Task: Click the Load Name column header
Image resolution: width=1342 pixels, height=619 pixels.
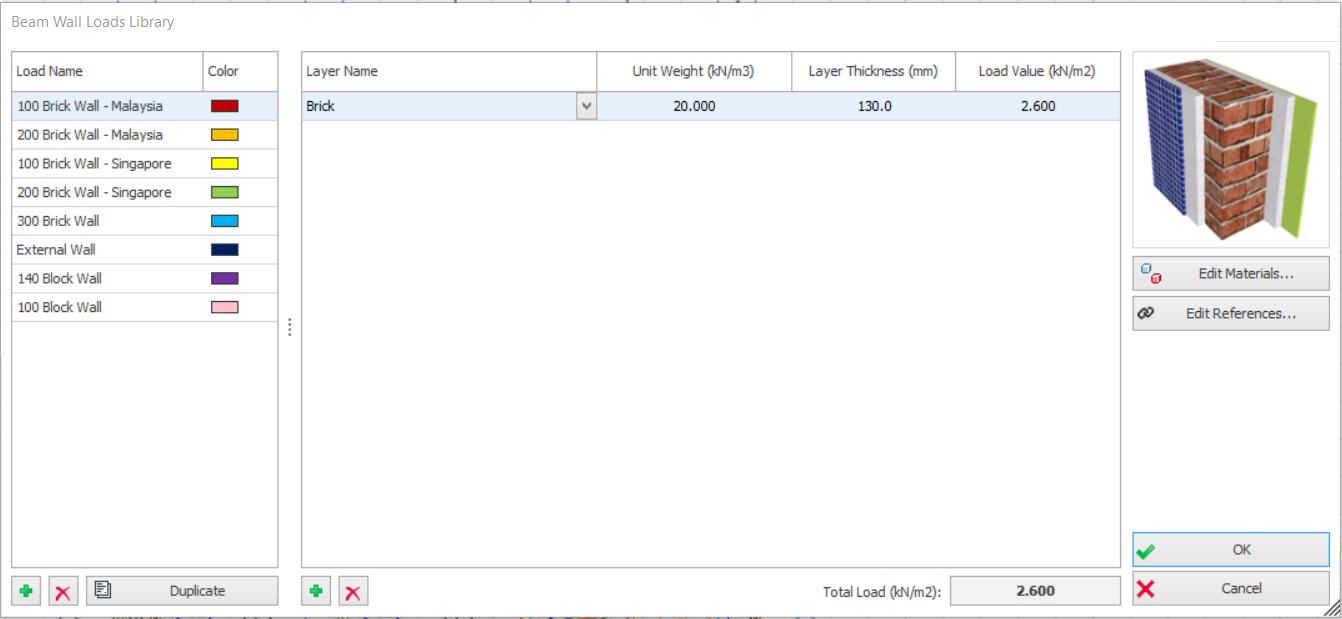Action: [107, 72]
